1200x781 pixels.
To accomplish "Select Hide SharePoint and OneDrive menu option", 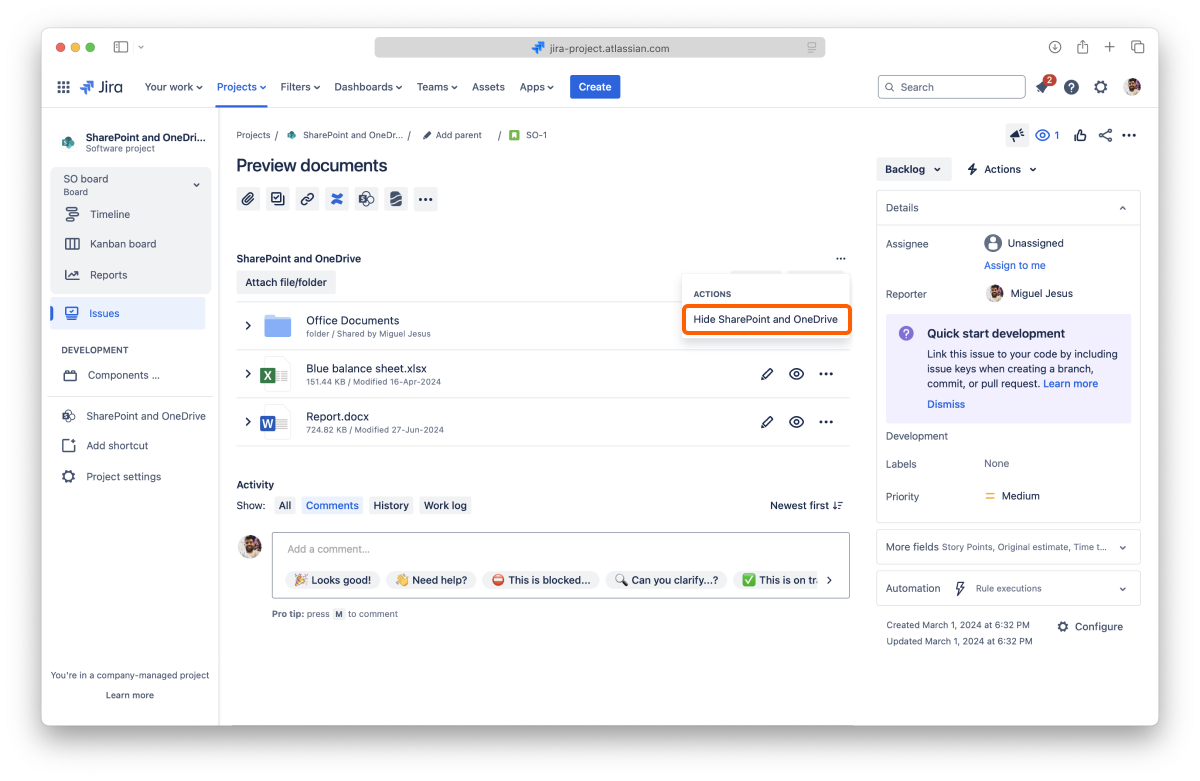I will point(766,319).
